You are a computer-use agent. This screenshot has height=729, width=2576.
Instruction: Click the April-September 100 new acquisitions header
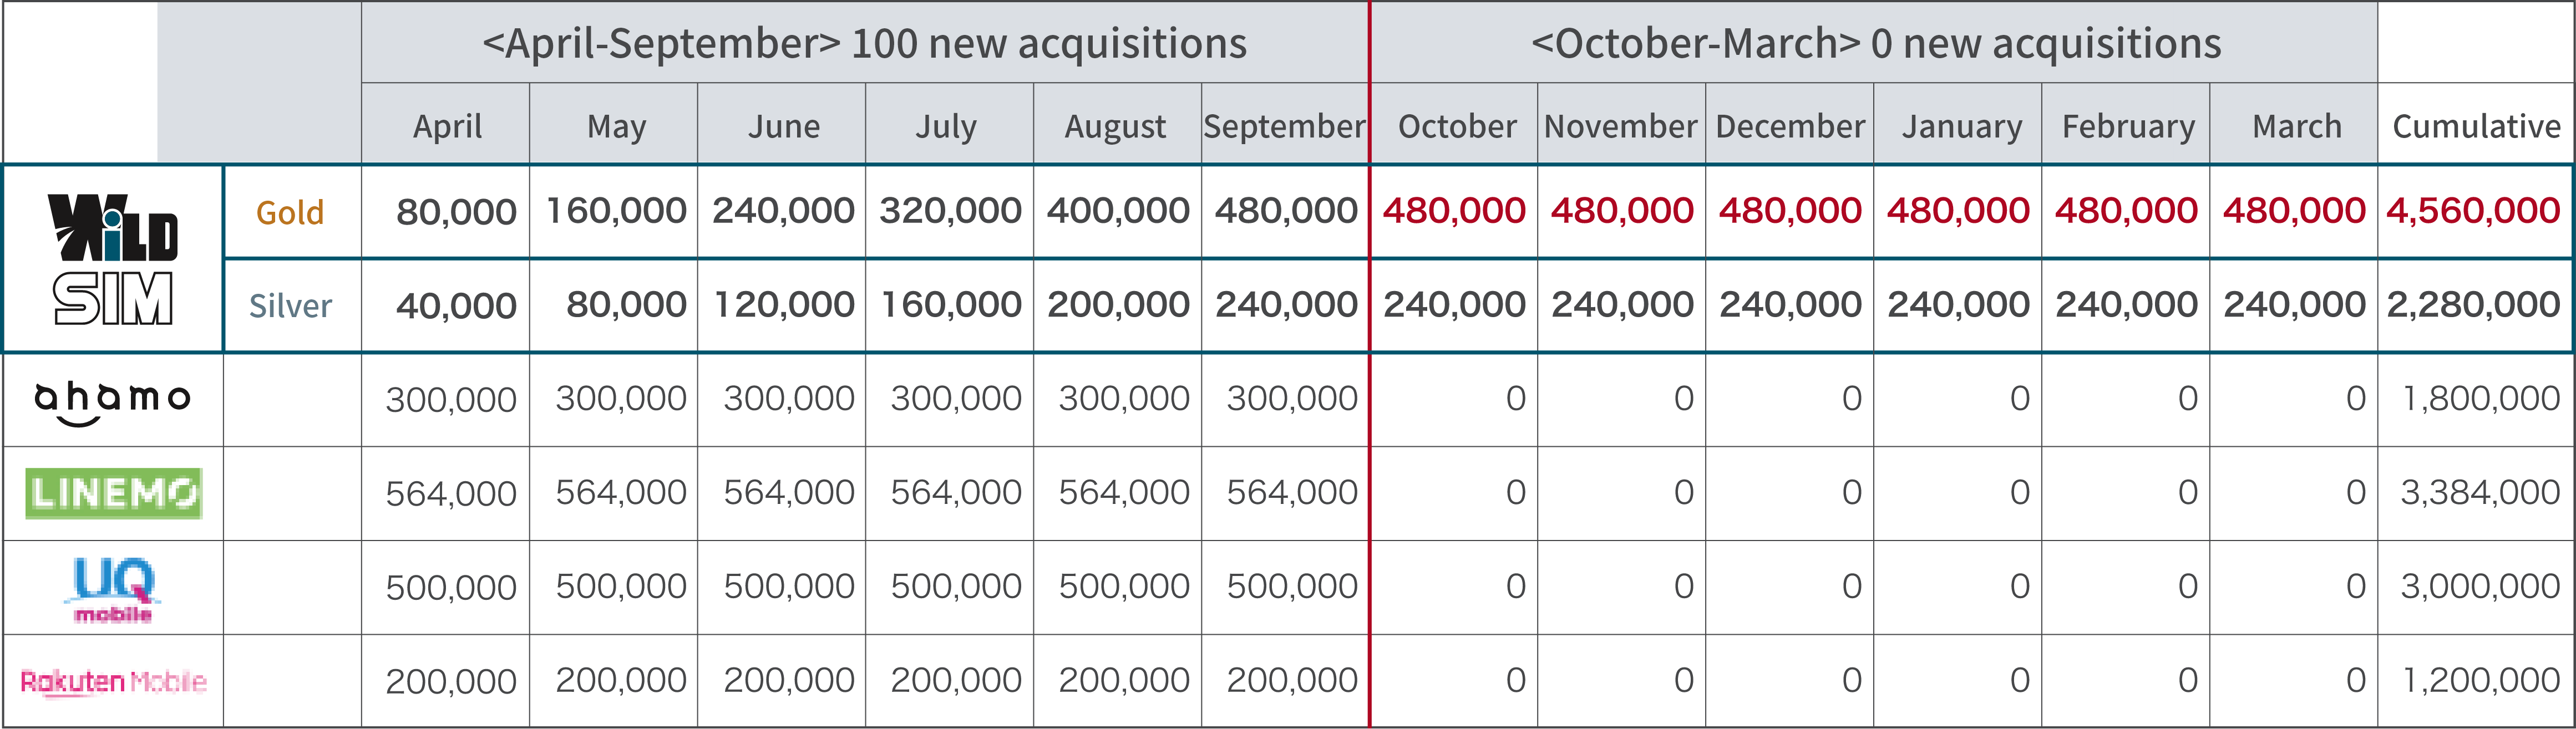click(x=864, y=44)
